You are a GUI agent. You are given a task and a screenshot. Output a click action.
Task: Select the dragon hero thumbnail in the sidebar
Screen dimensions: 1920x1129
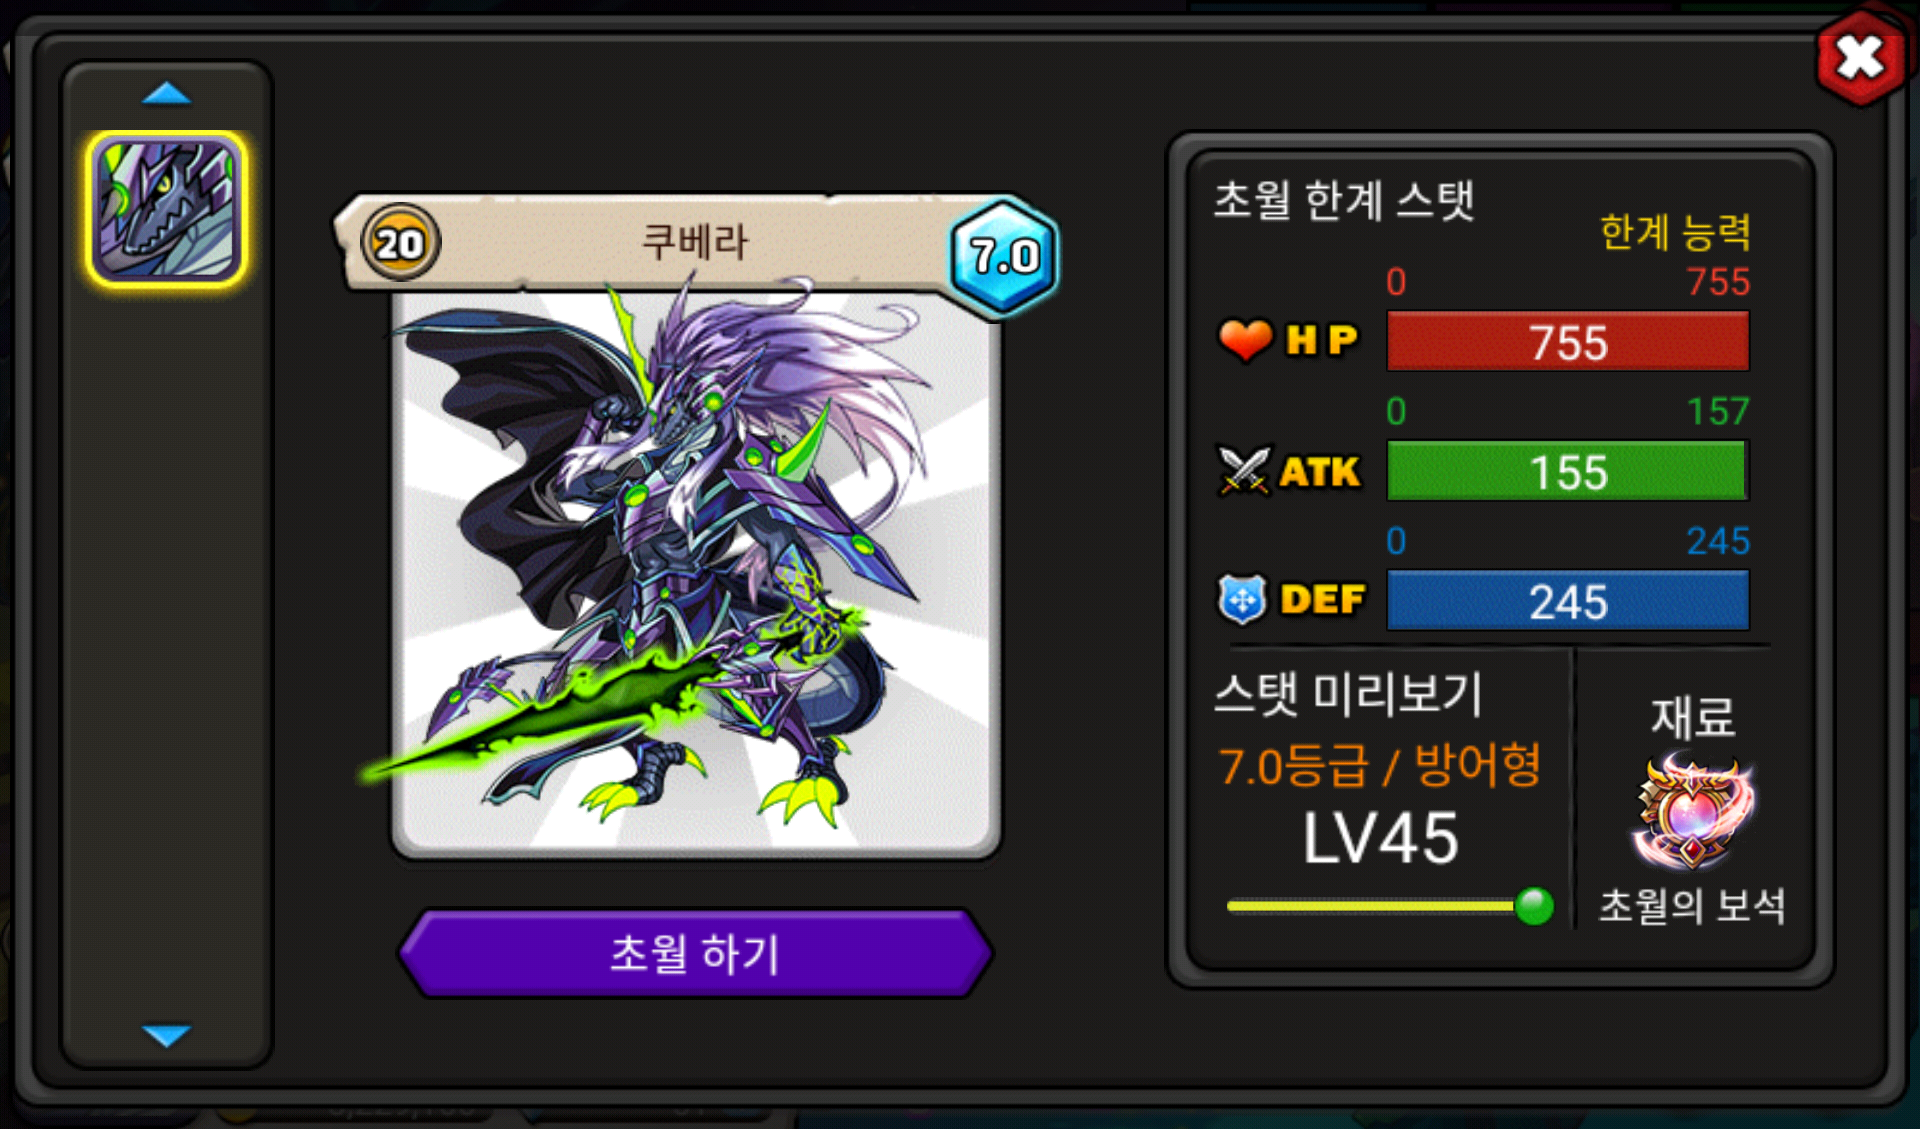[167, 209]
